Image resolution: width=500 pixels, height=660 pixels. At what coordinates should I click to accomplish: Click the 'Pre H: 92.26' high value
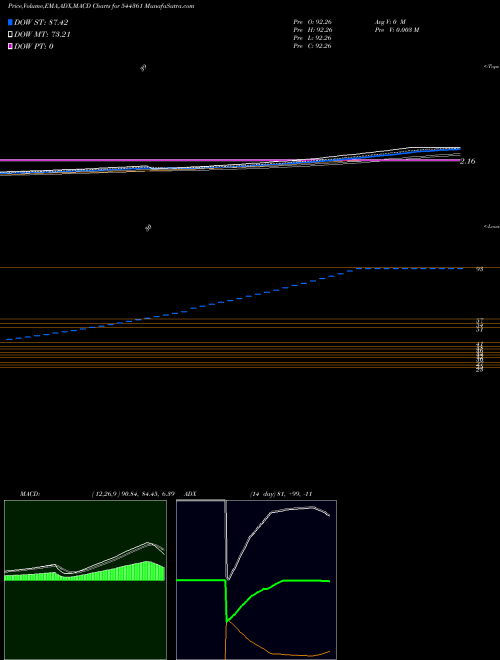(x=312, y=29)
